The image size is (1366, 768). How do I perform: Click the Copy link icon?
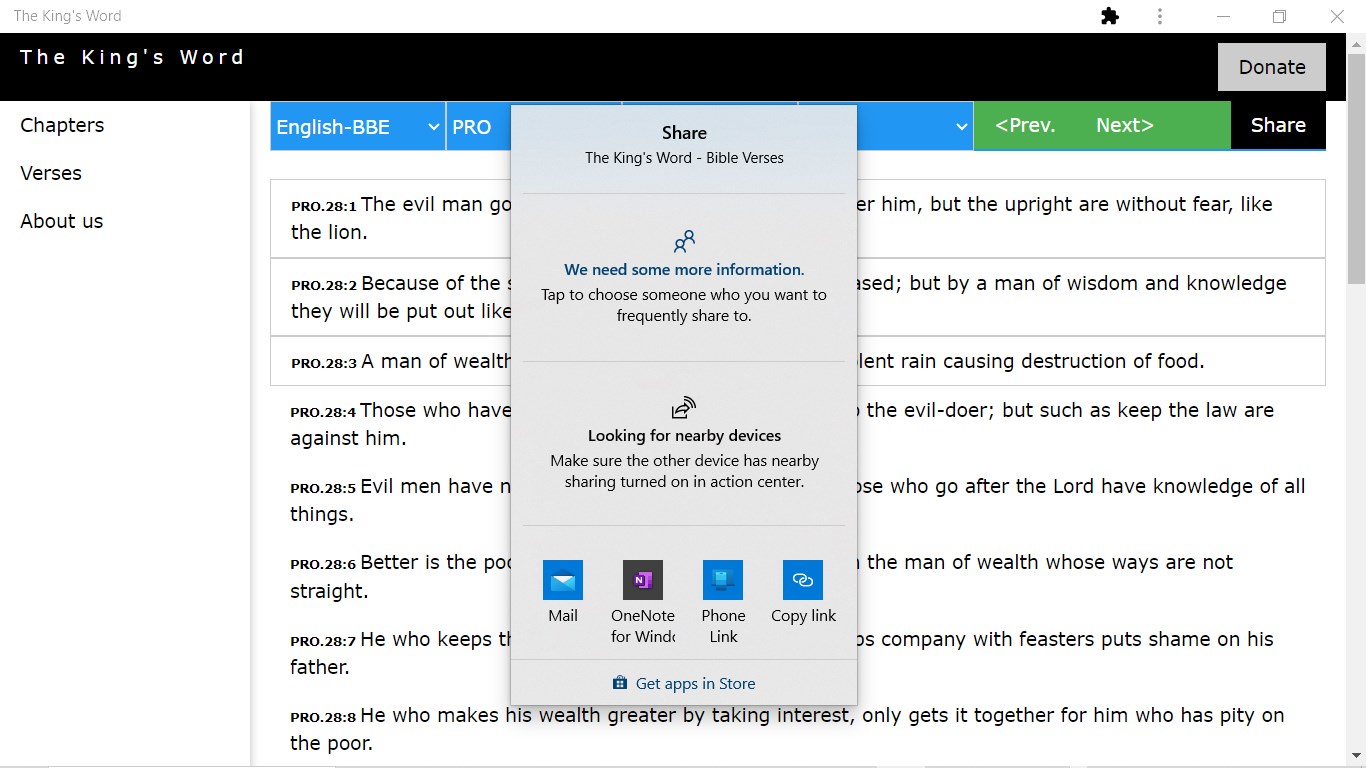(803, 580)
